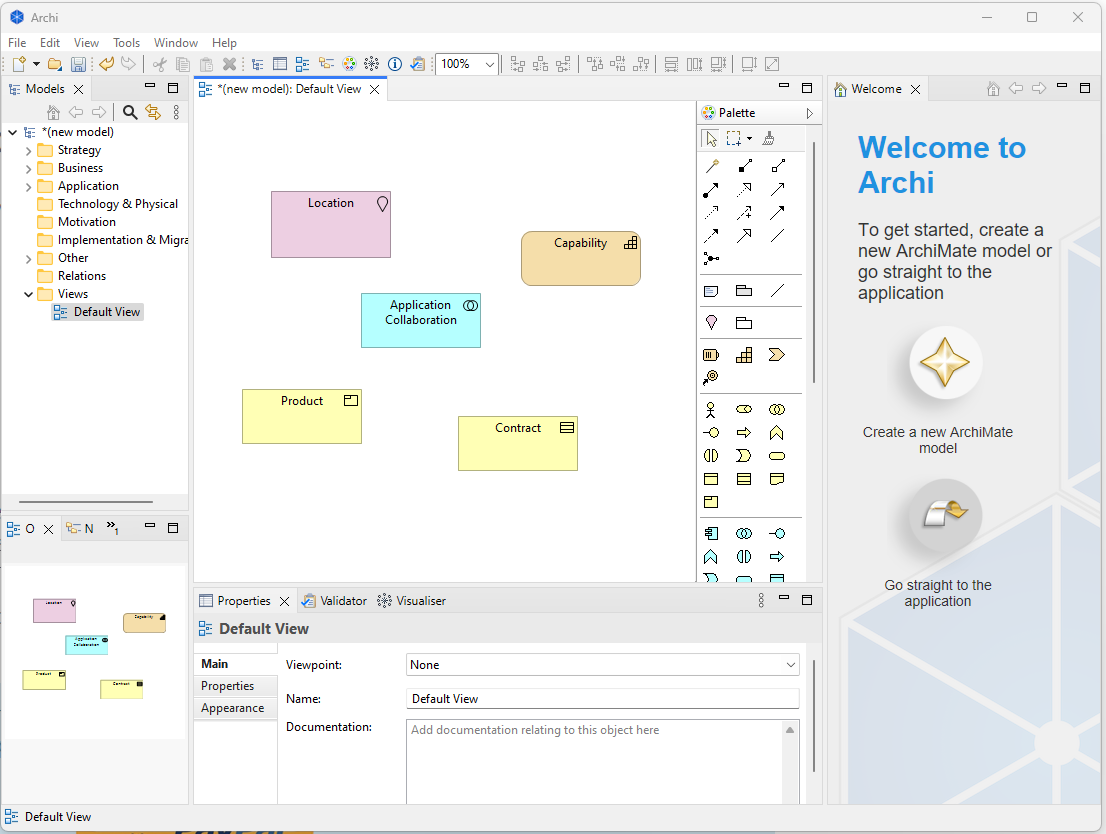Select the Note tool in Palette
Viewport: 1106px width, 834px height.
pyautogui.click(x=711, y=291)
